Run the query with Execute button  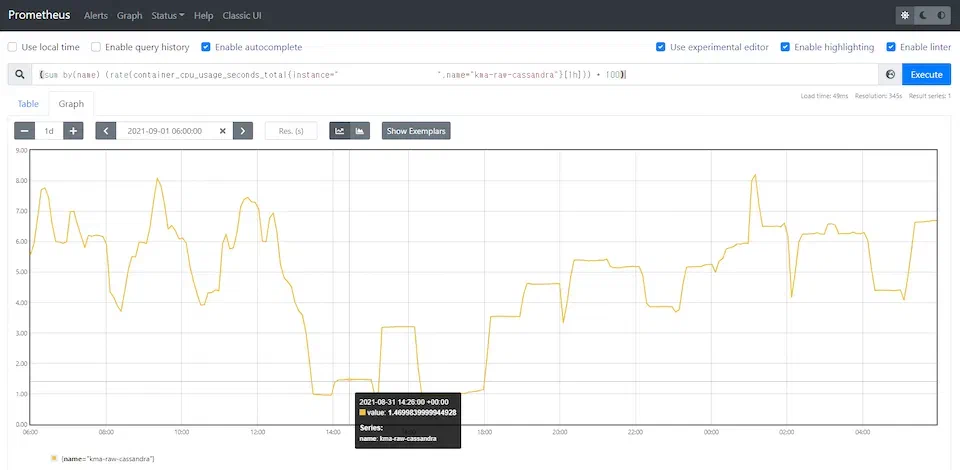point(926,75)
